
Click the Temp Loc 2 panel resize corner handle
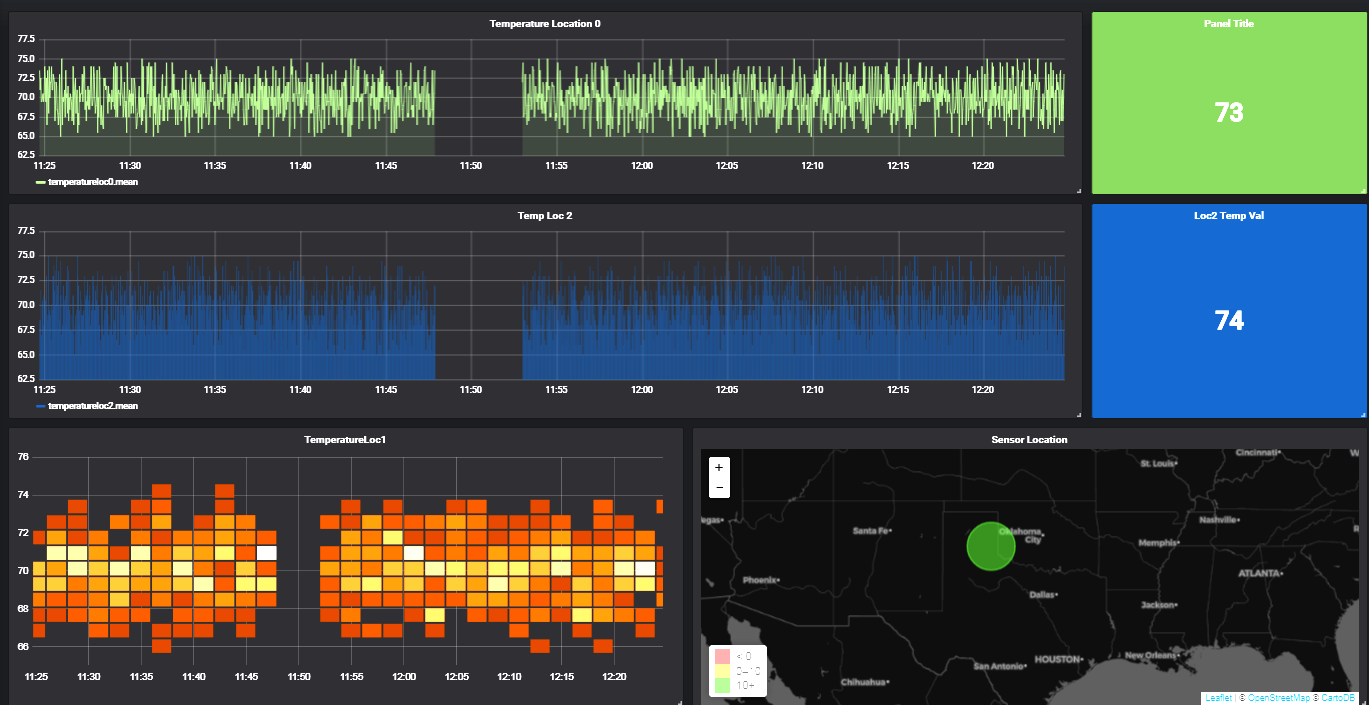[x=1078, y=414]
